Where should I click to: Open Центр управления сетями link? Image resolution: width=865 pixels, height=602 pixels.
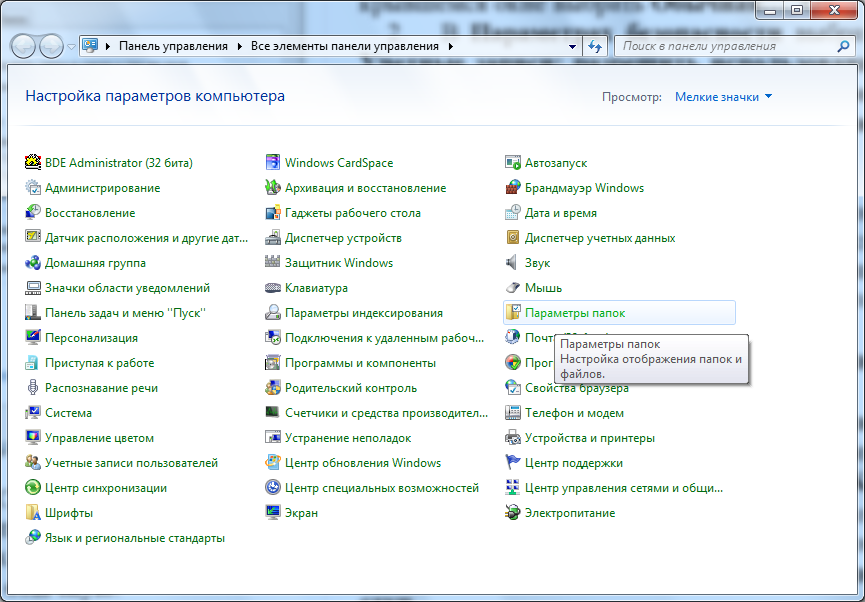[x=624, y=488]
